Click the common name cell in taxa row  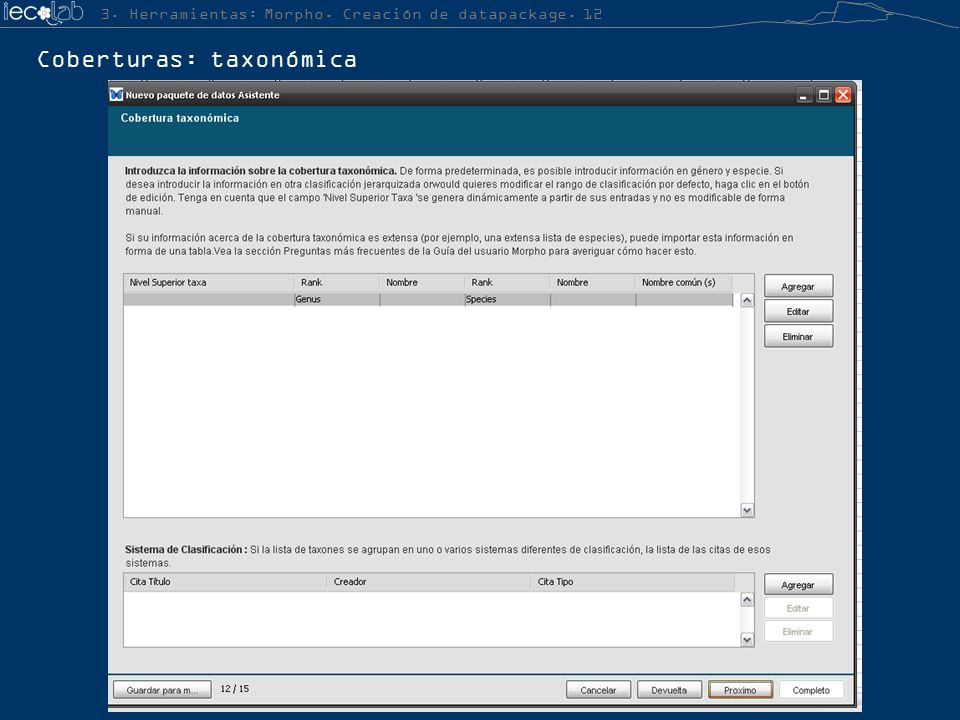pos(684,299)
